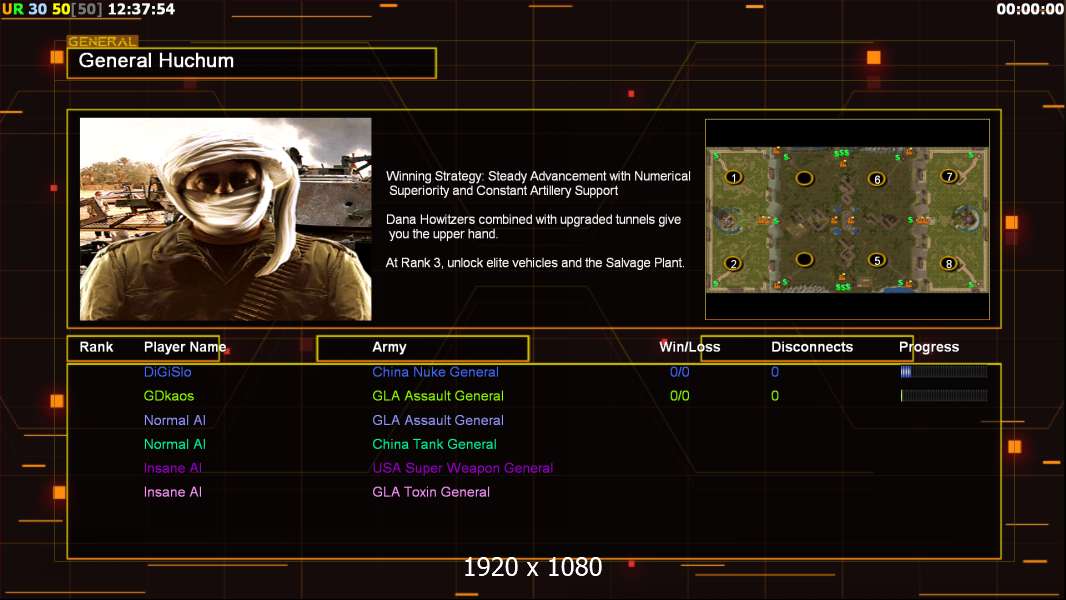Choose start position 6 on the minimap
This screenshot has width=1066, height=600.
click(877, 179)
